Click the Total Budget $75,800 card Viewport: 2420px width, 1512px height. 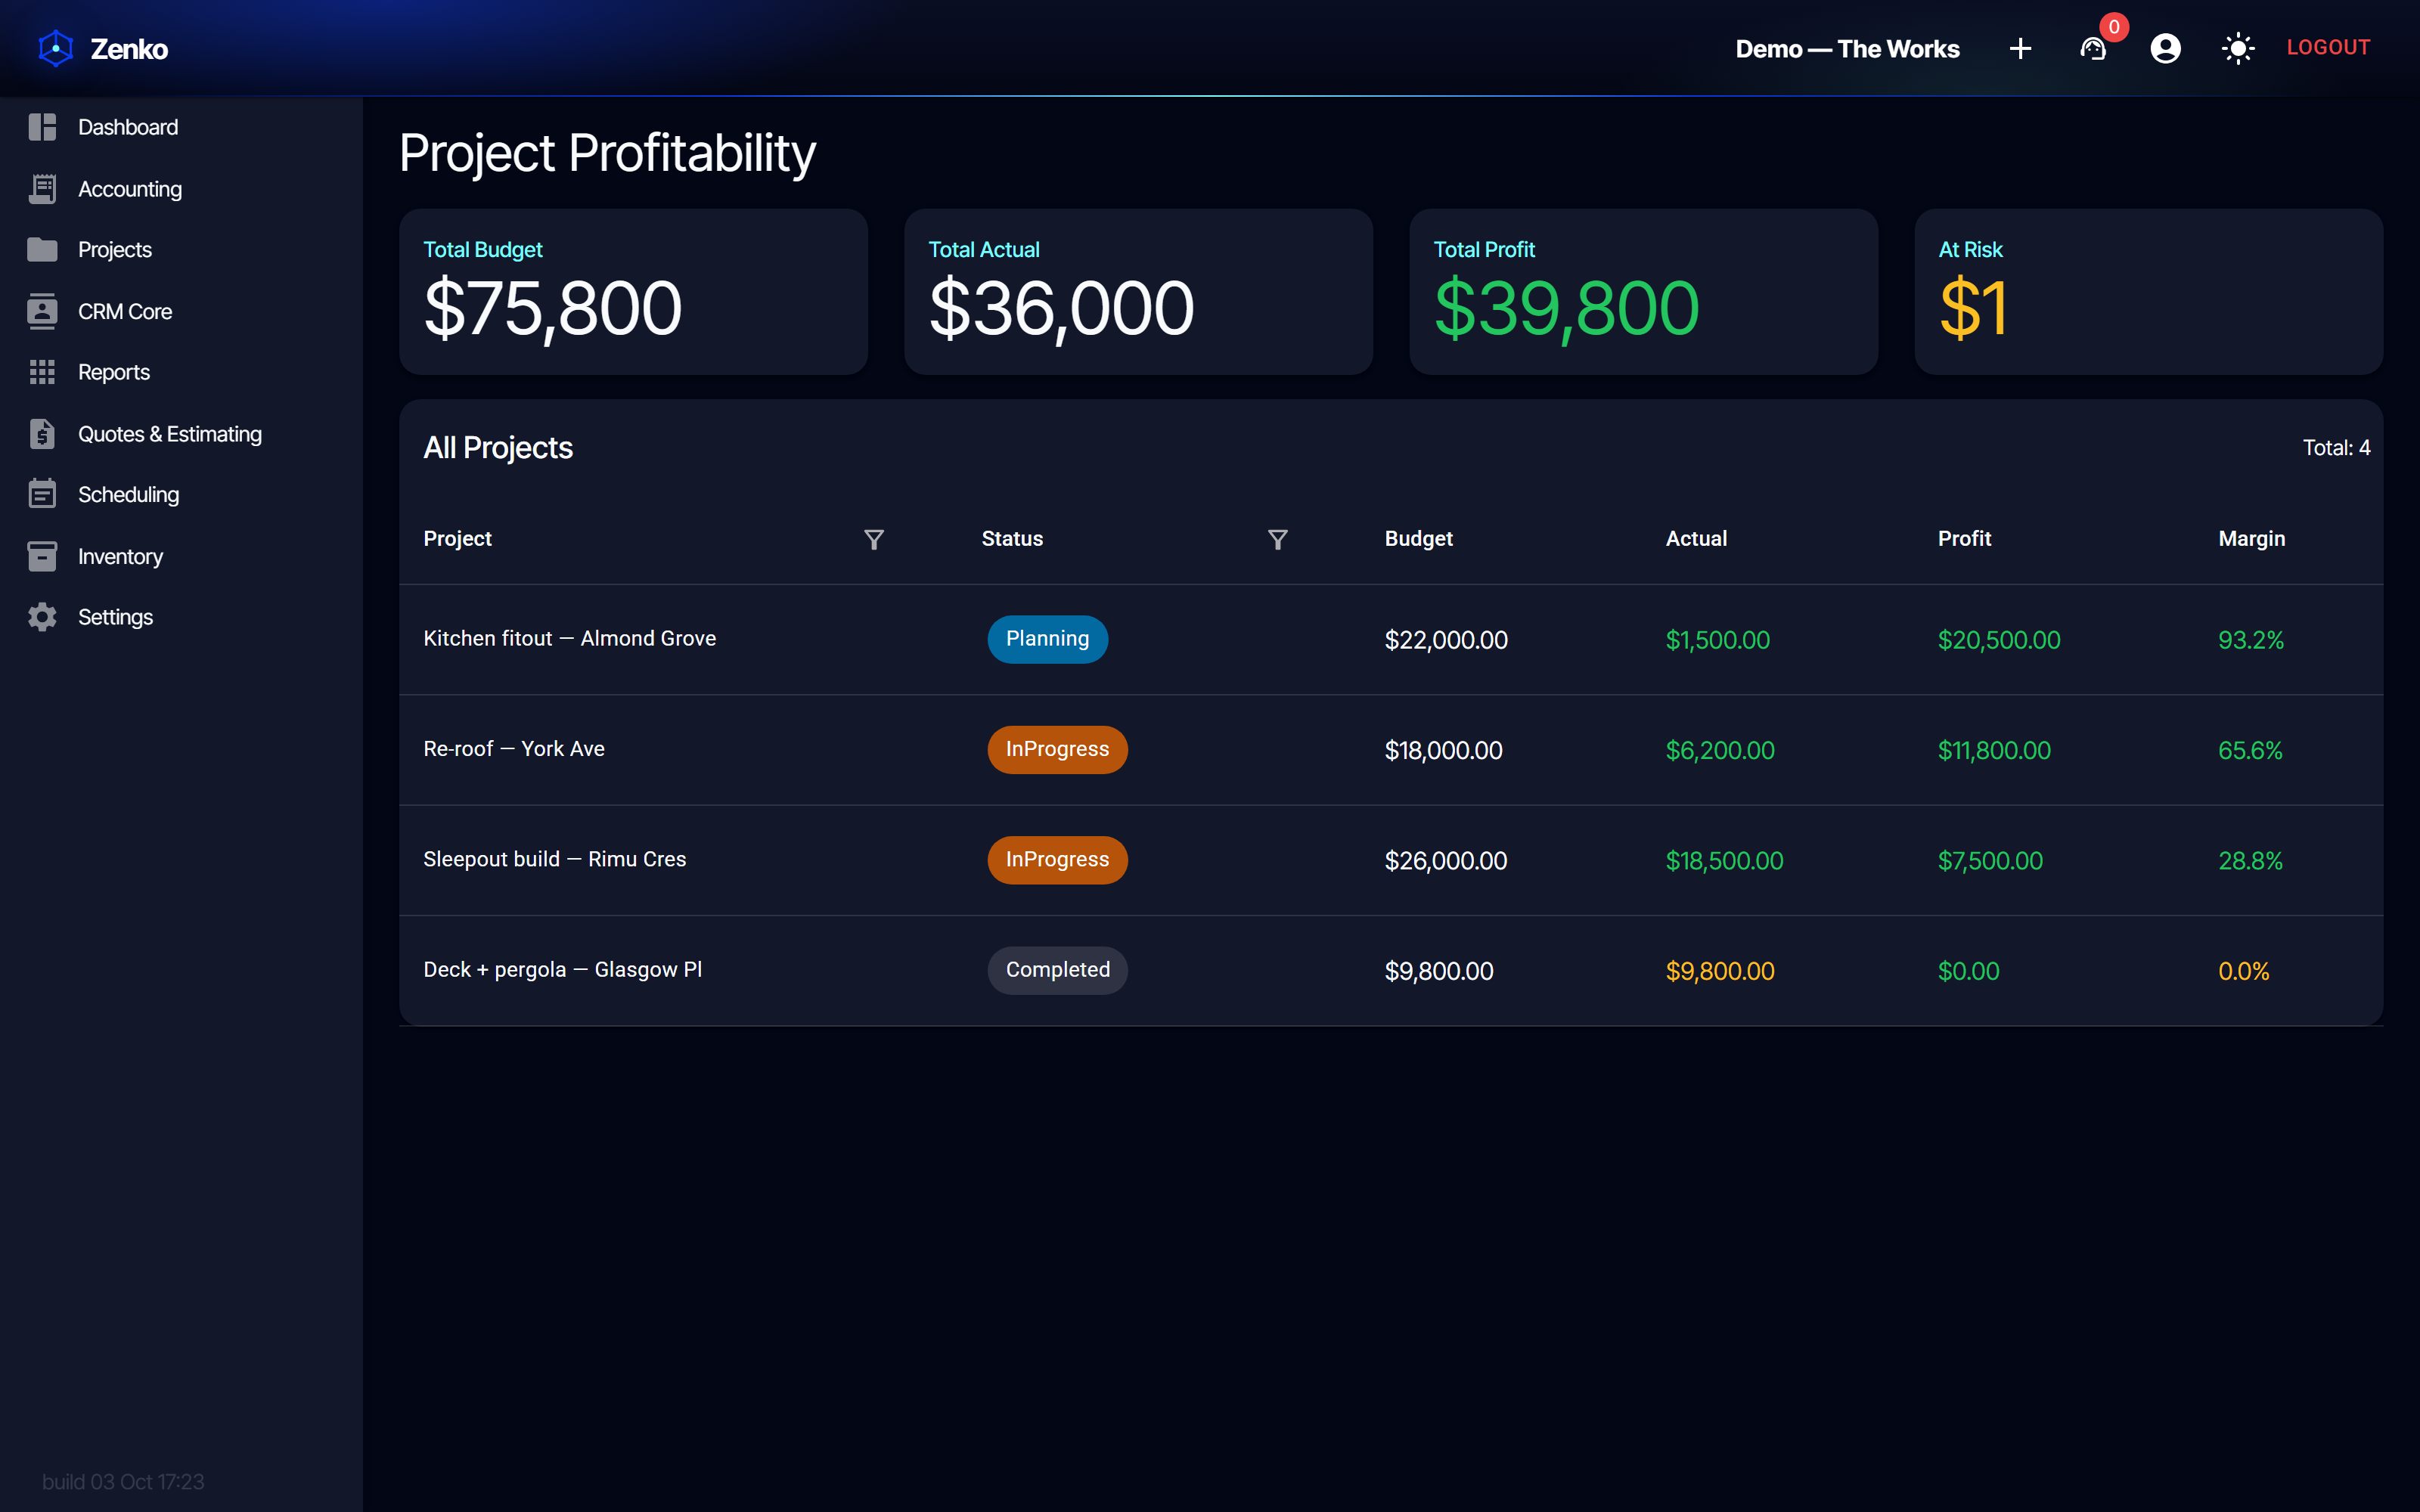point(633,292)
